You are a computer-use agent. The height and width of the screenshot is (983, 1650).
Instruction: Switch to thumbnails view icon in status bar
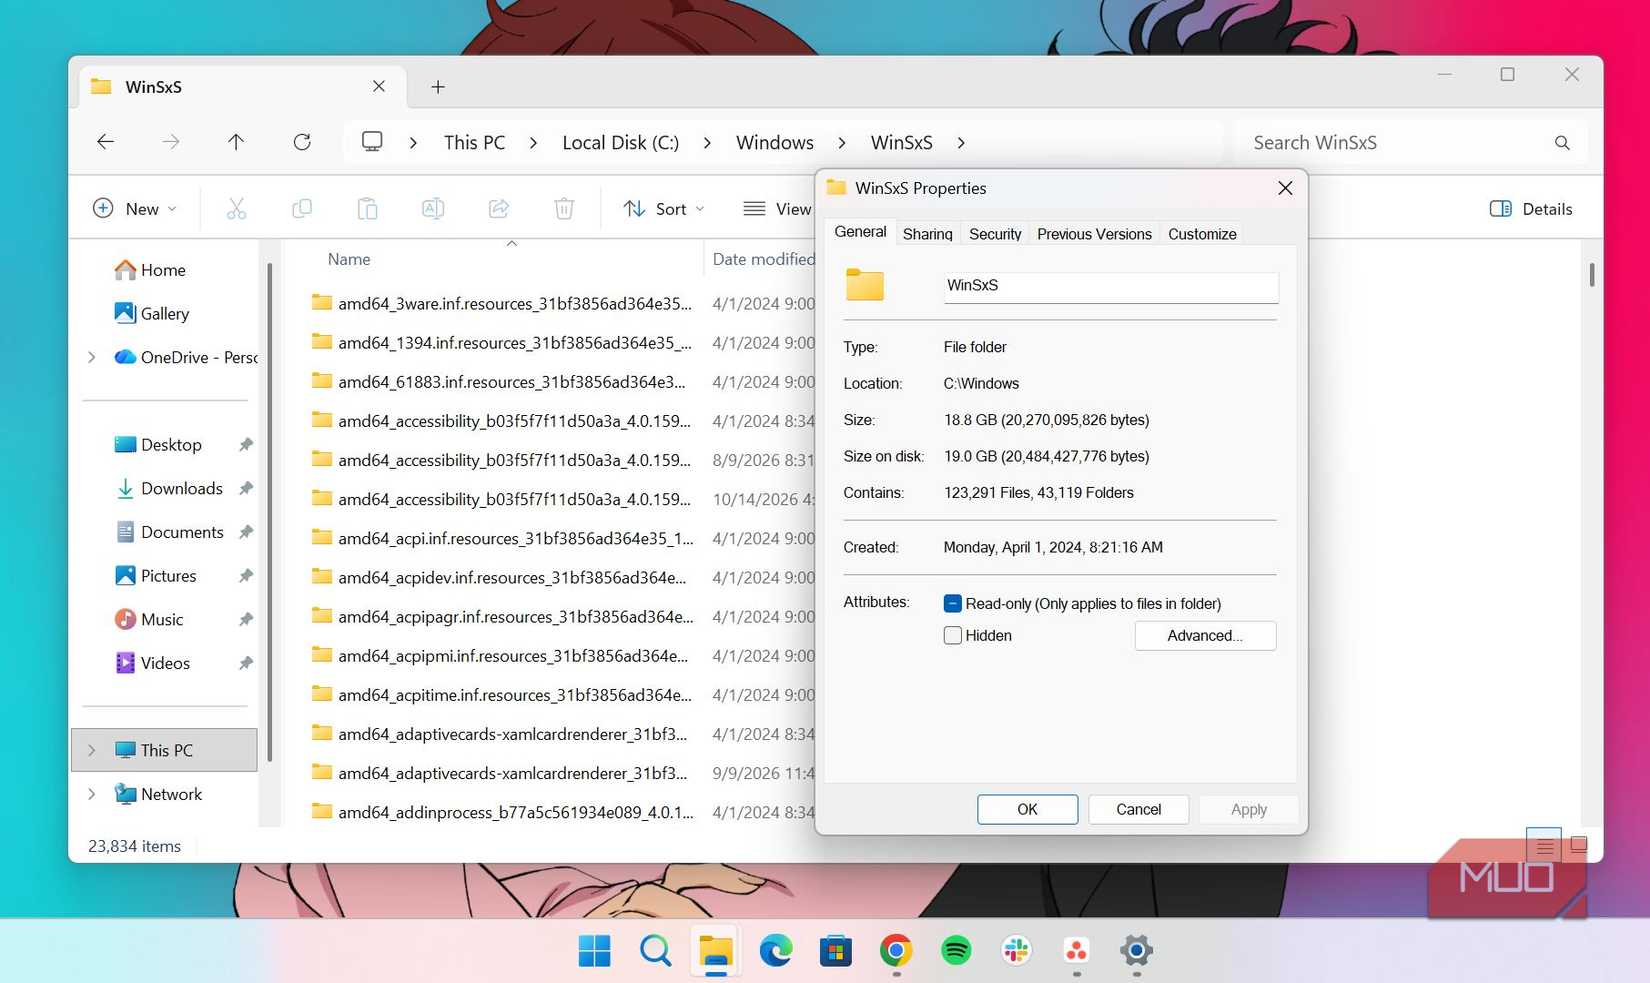(x=1579, y=845)
